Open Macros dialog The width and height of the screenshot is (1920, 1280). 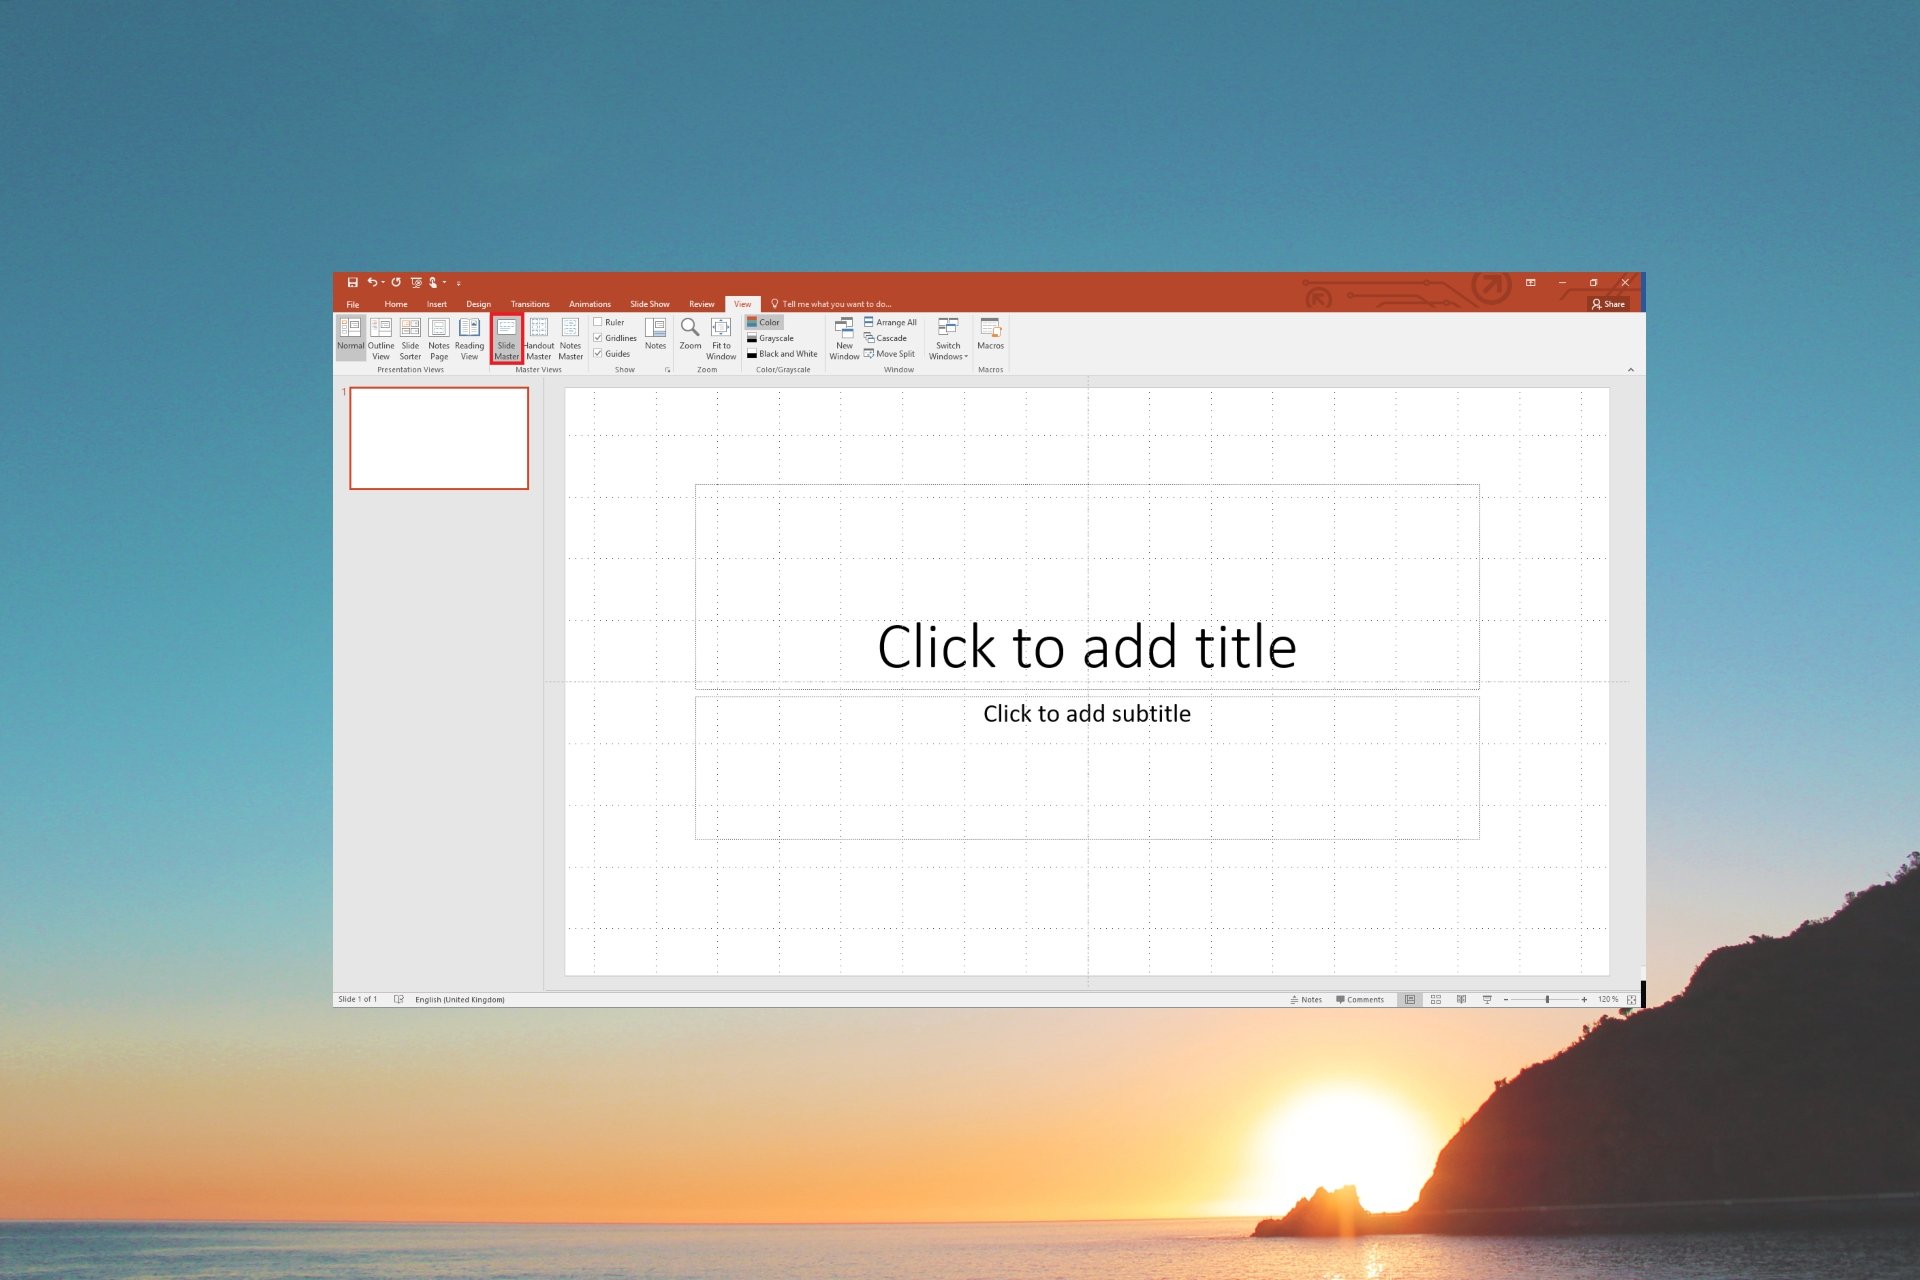(x=991, y=334)
